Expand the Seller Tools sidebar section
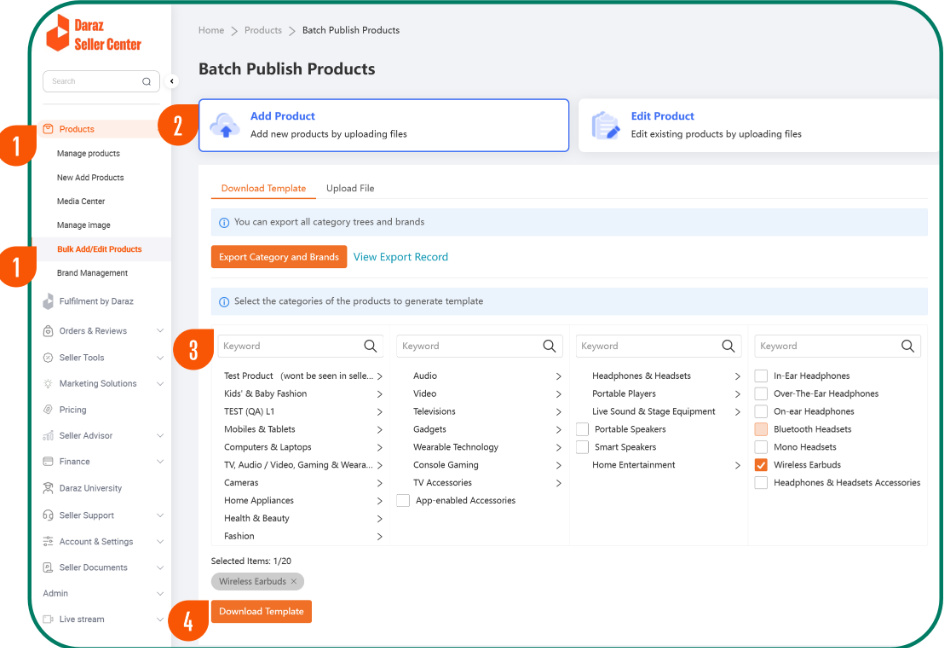 [160, 357]
